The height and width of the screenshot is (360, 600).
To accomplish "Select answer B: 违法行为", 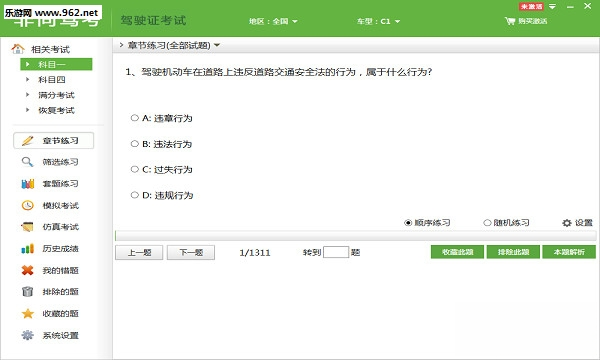I will pos(134,144).
